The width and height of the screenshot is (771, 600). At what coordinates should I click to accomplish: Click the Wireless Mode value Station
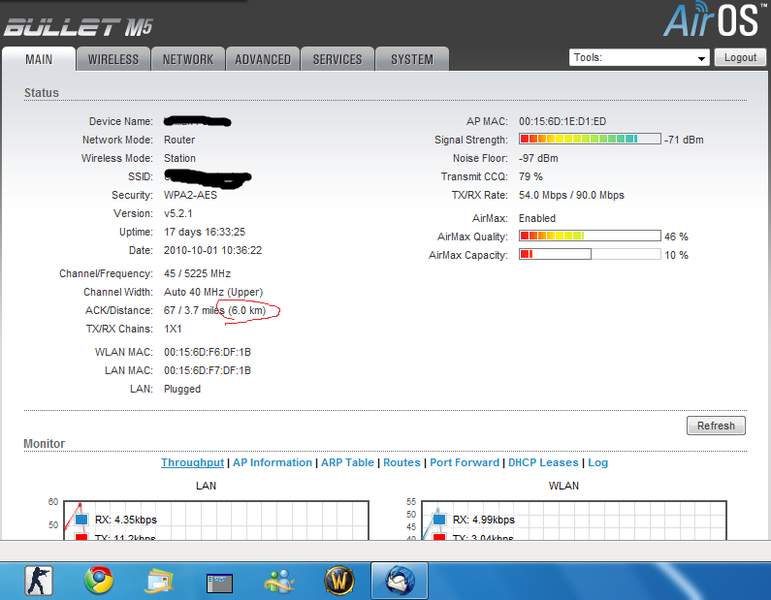pyautogui.click(x=180, y=158)
